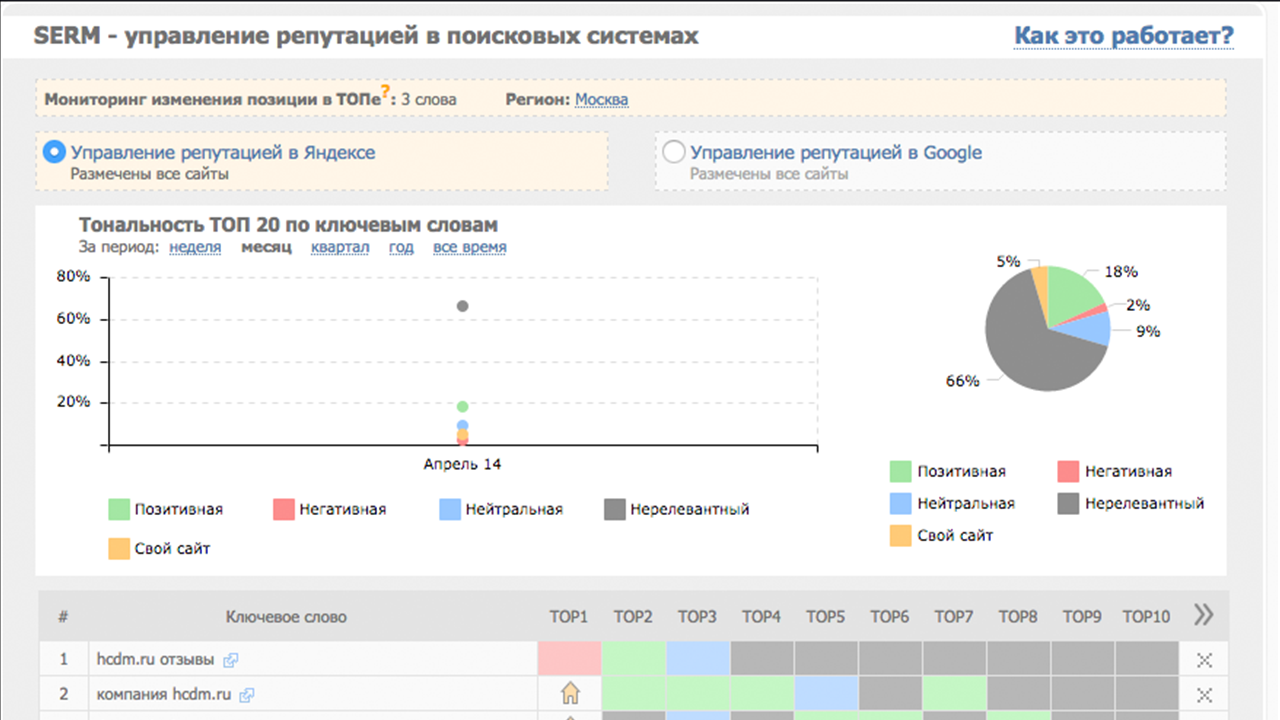Screen dimensions: 1280x720
Task: Open external link icon beside hcdm.ru отзывы
Action: point(231,660)
